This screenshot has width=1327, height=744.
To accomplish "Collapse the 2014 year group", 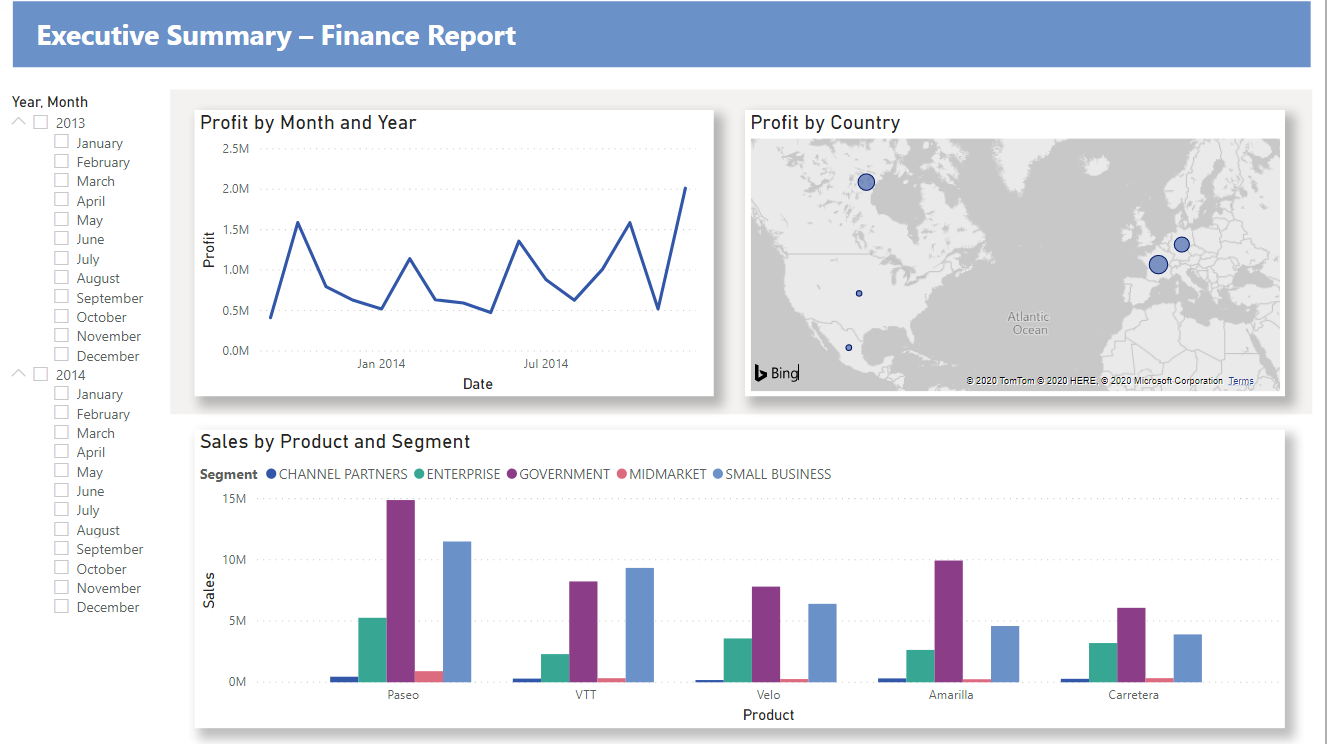I will [19, 374].
